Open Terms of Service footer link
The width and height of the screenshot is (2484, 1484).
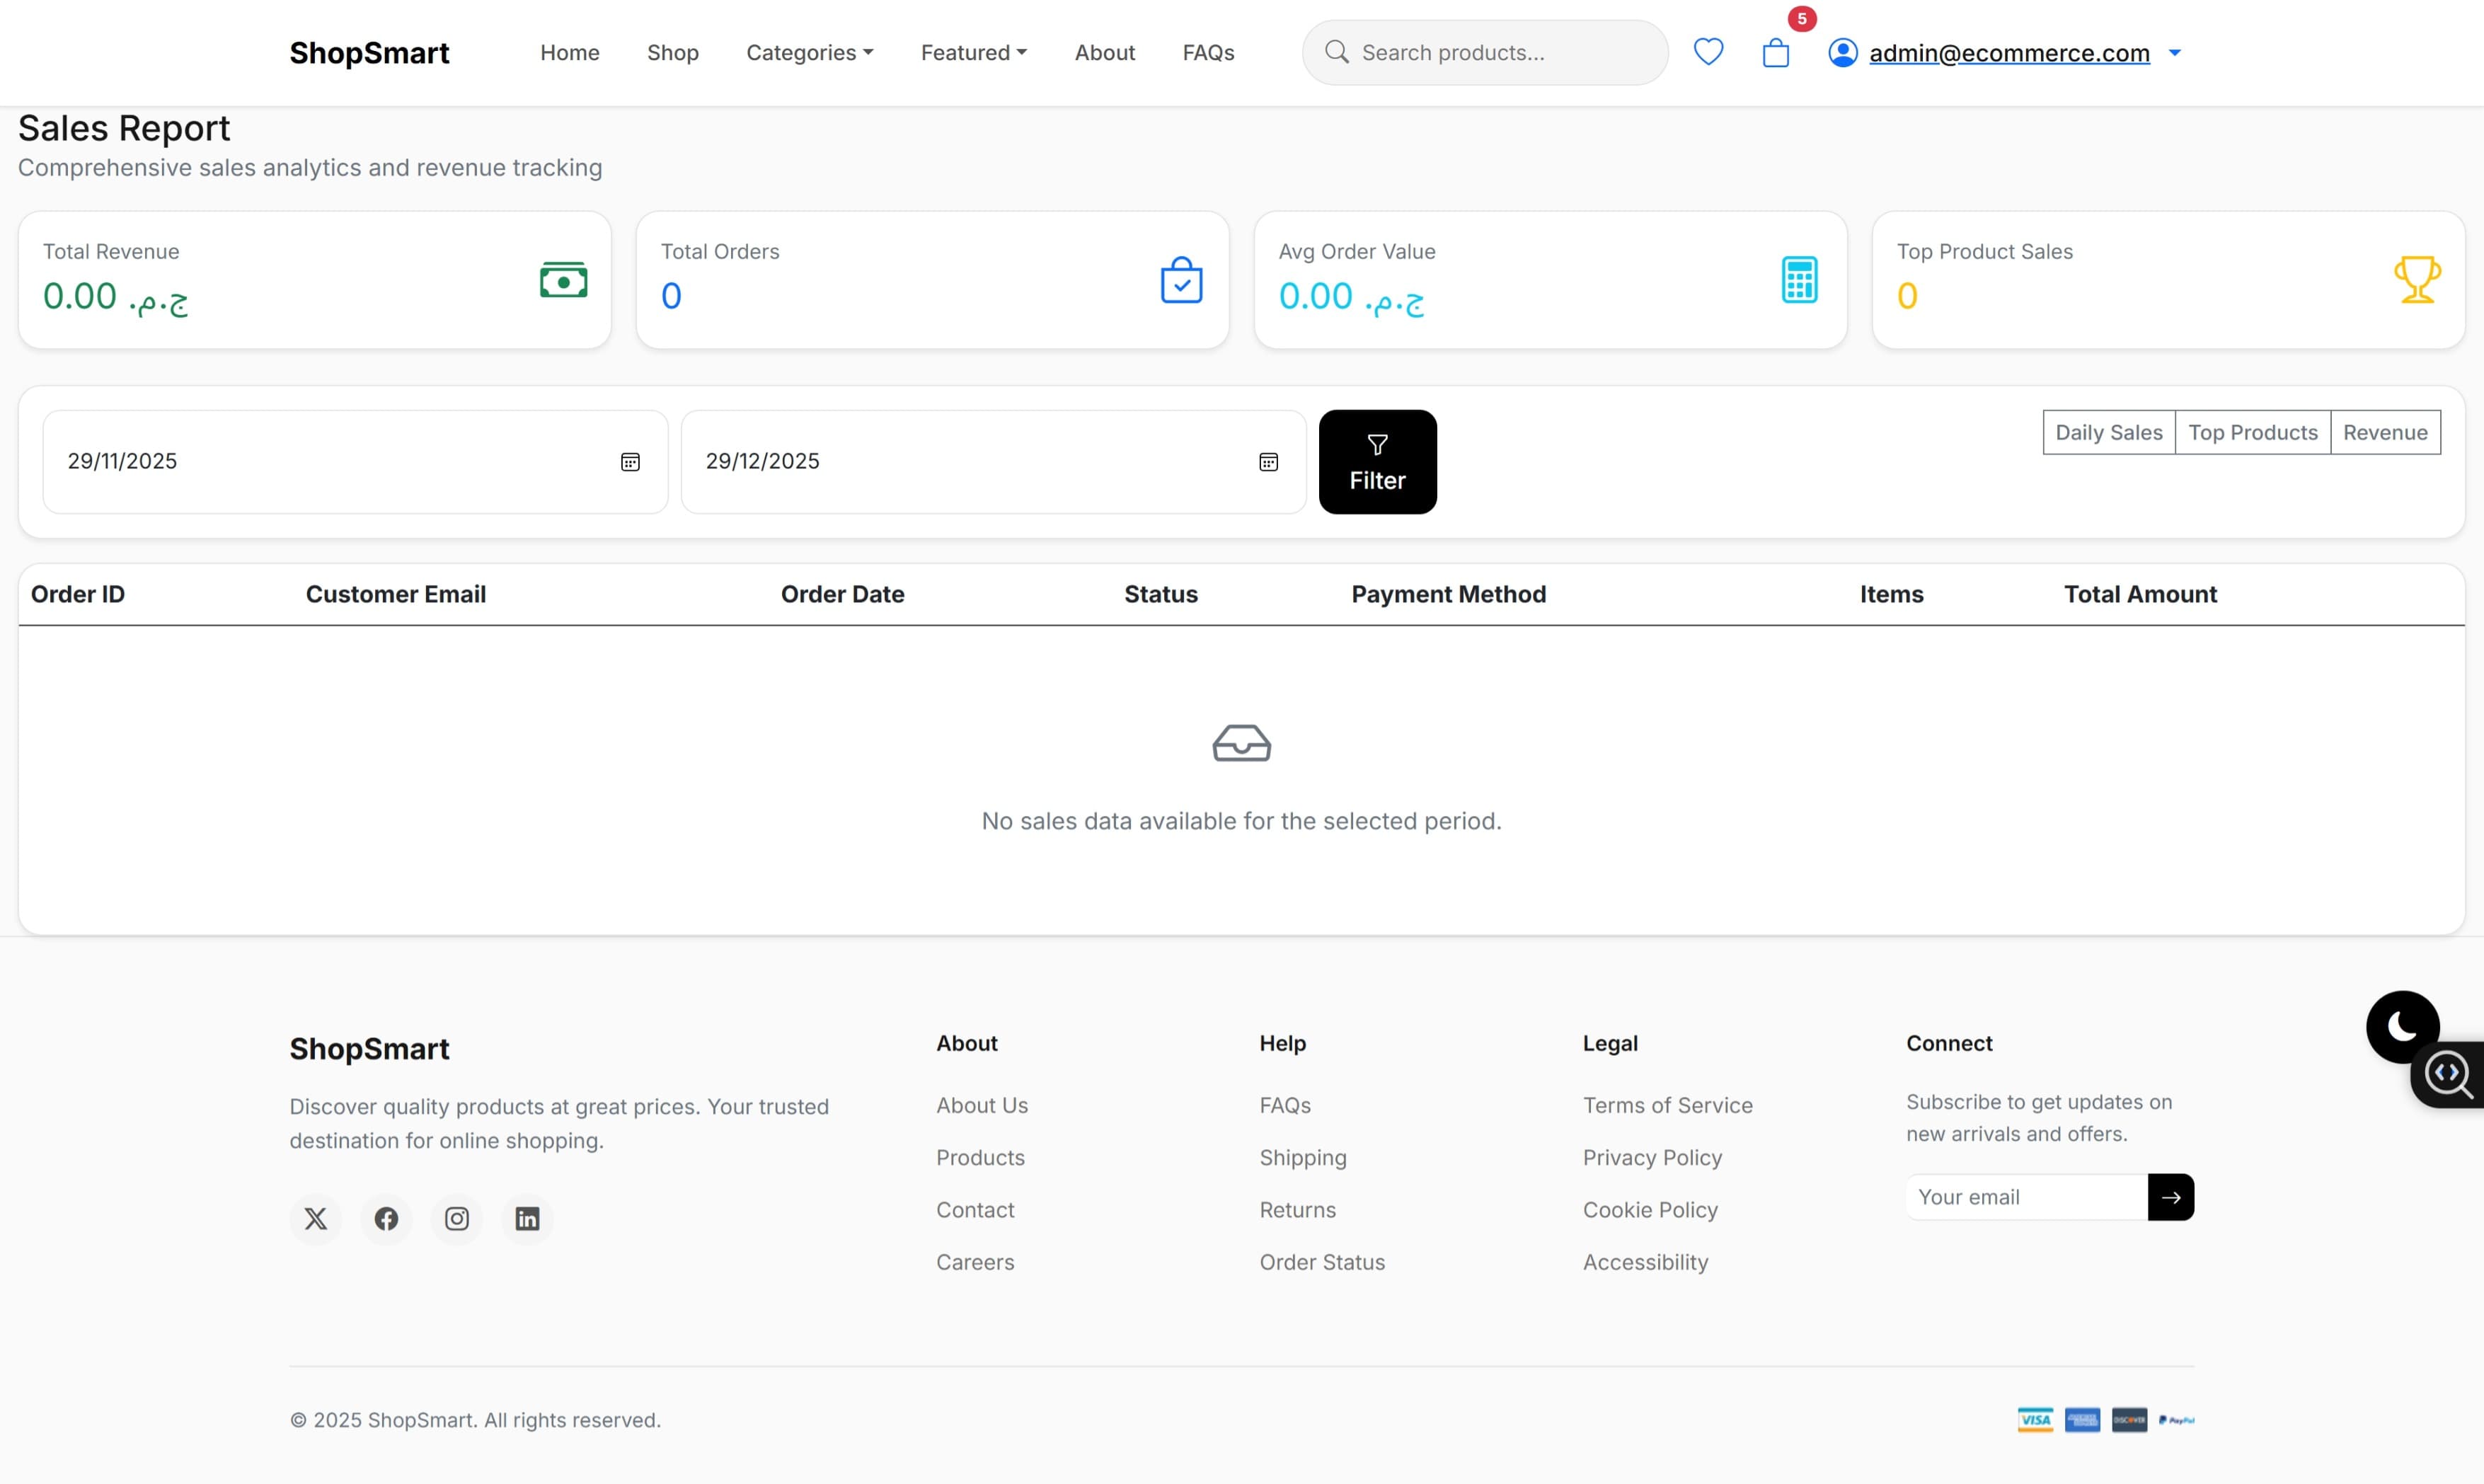(x=1667, y=1105)
